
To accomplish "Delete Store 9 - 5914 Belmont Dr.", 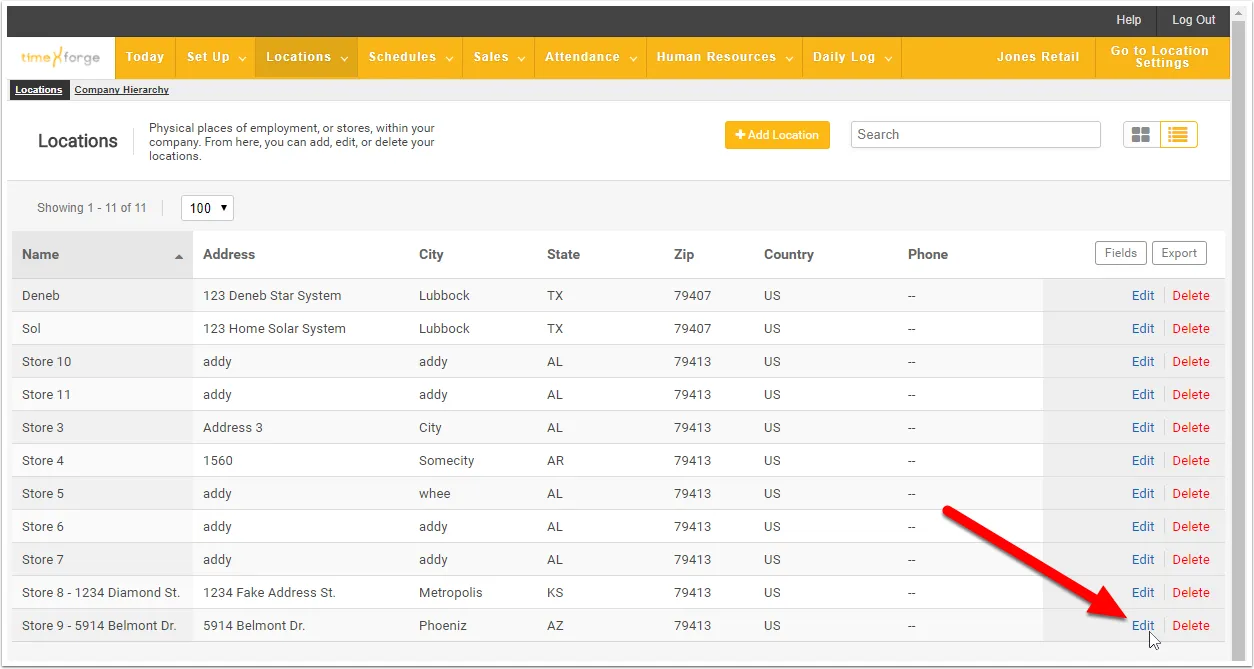I will coord(1191,626).
